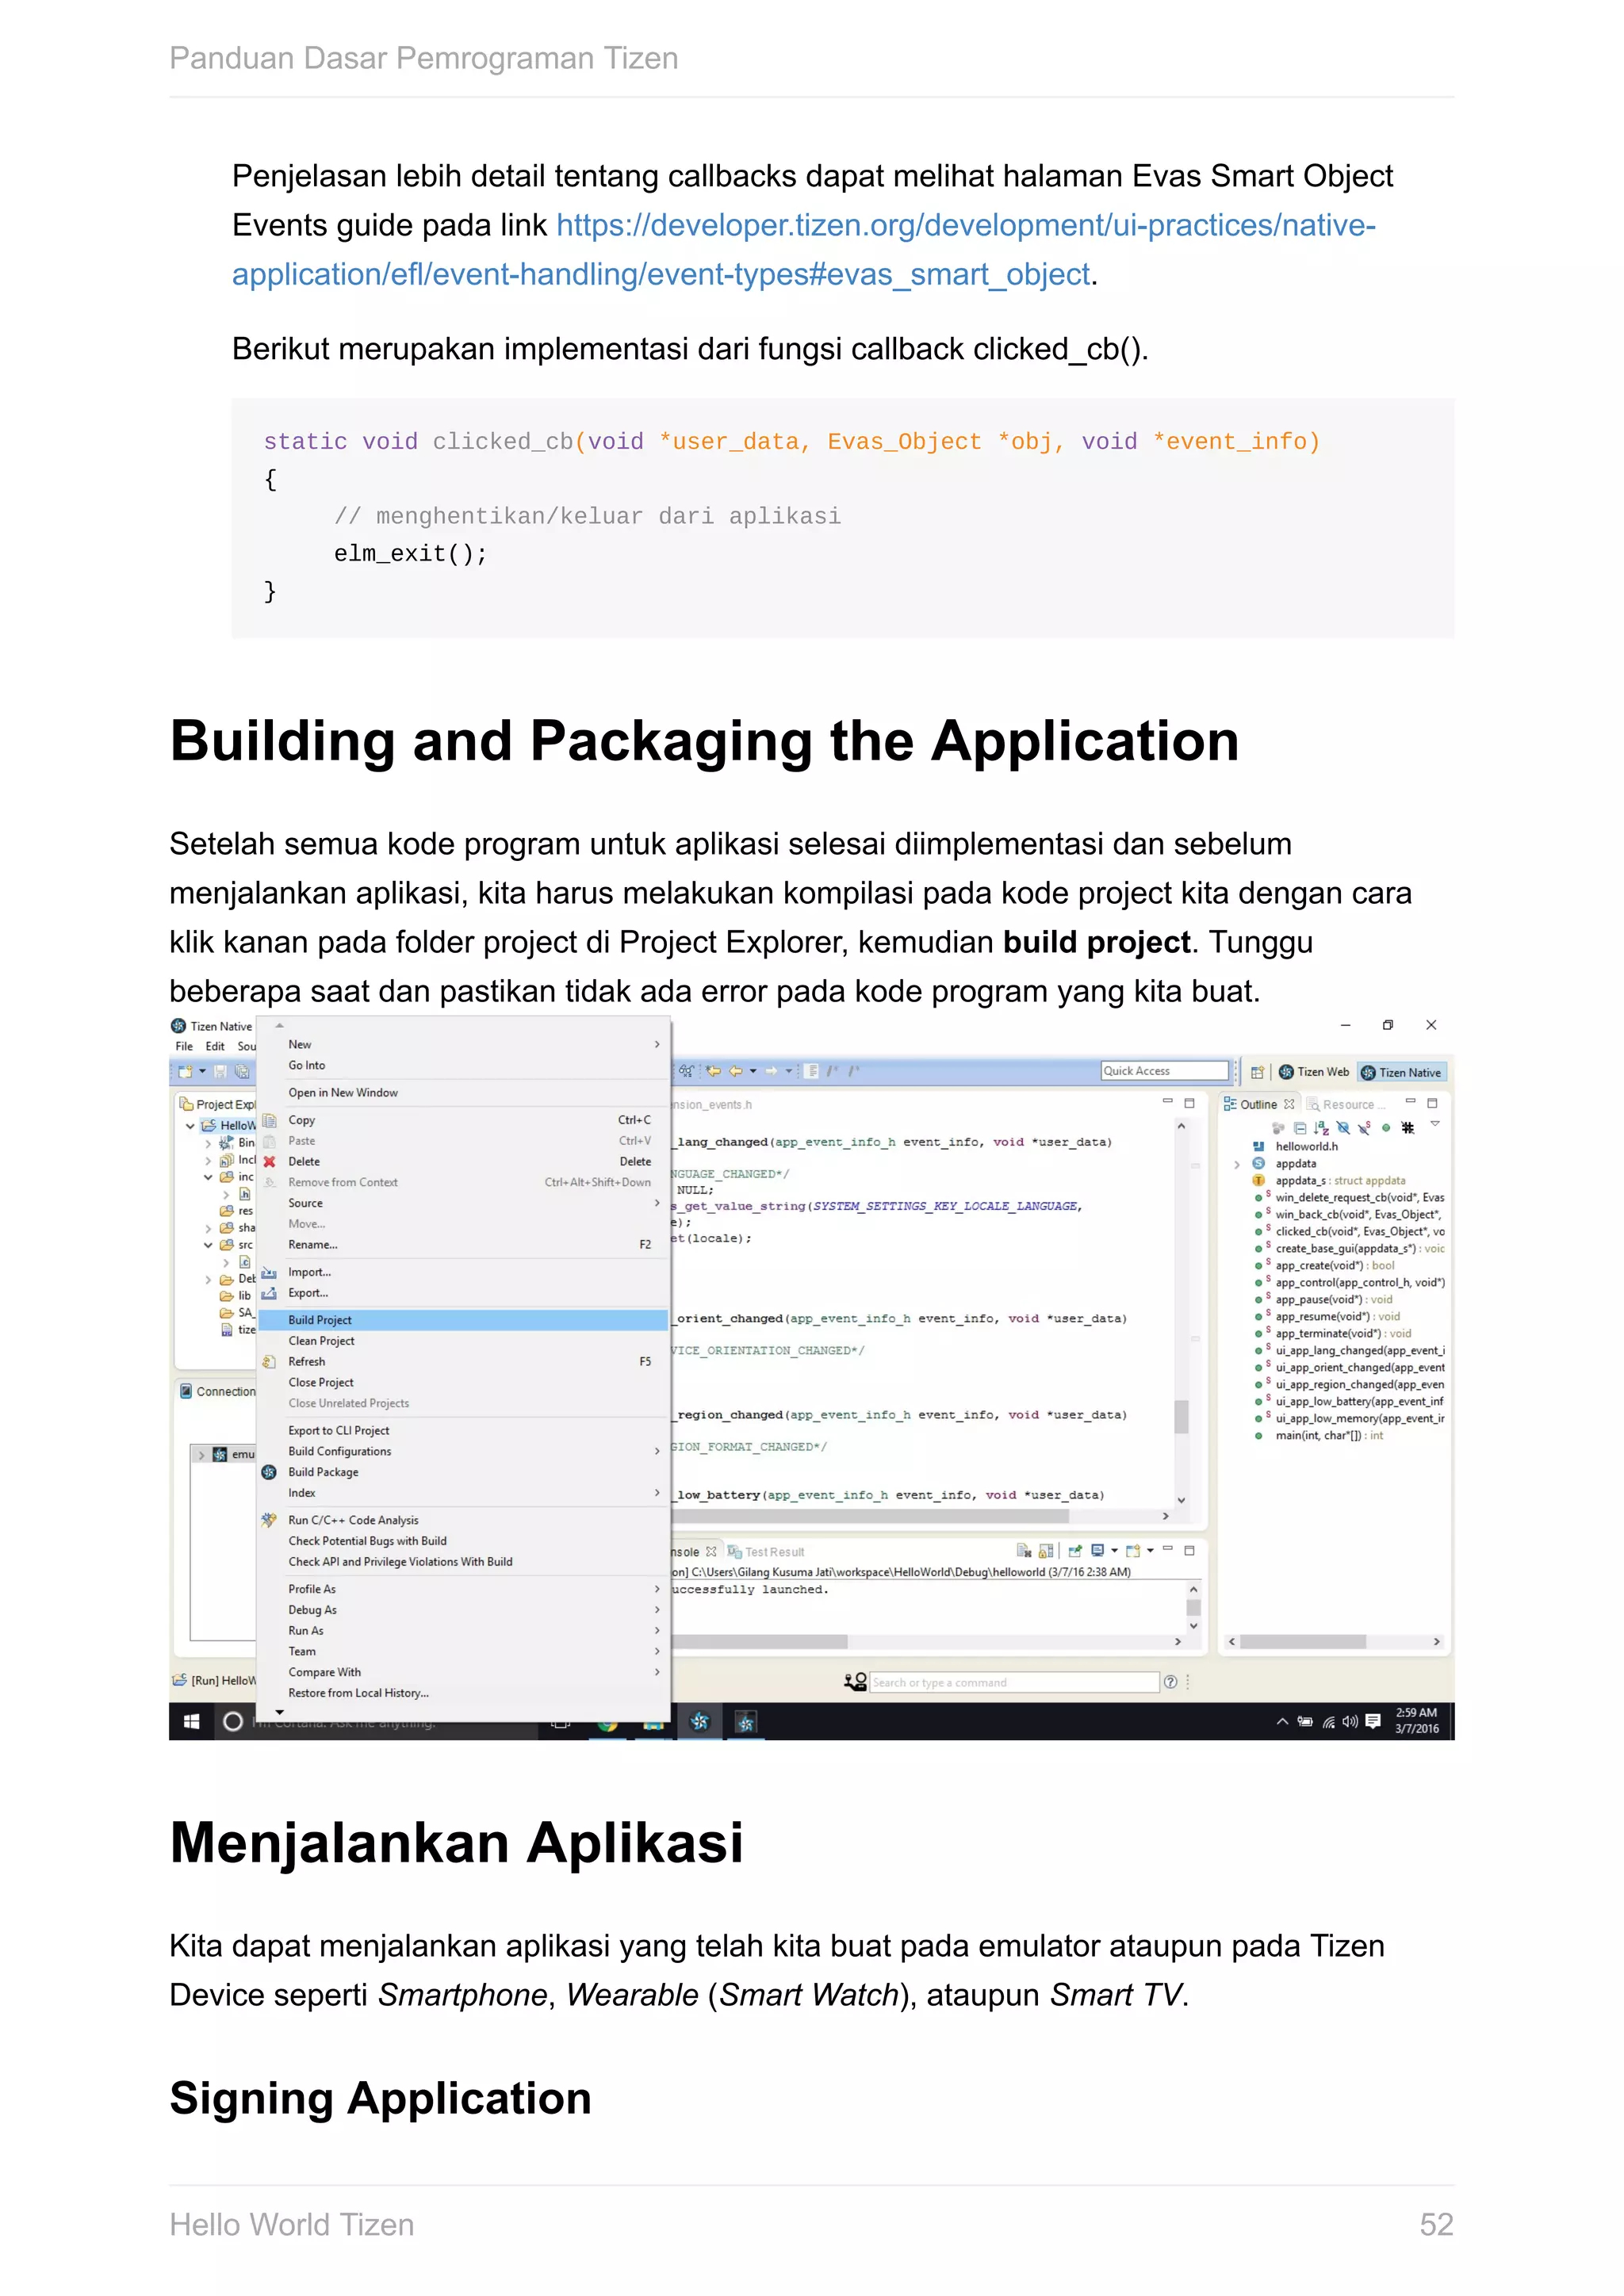Choose Close Project menu entry
This screenshot has height=2296, width=1624.
463,1382
